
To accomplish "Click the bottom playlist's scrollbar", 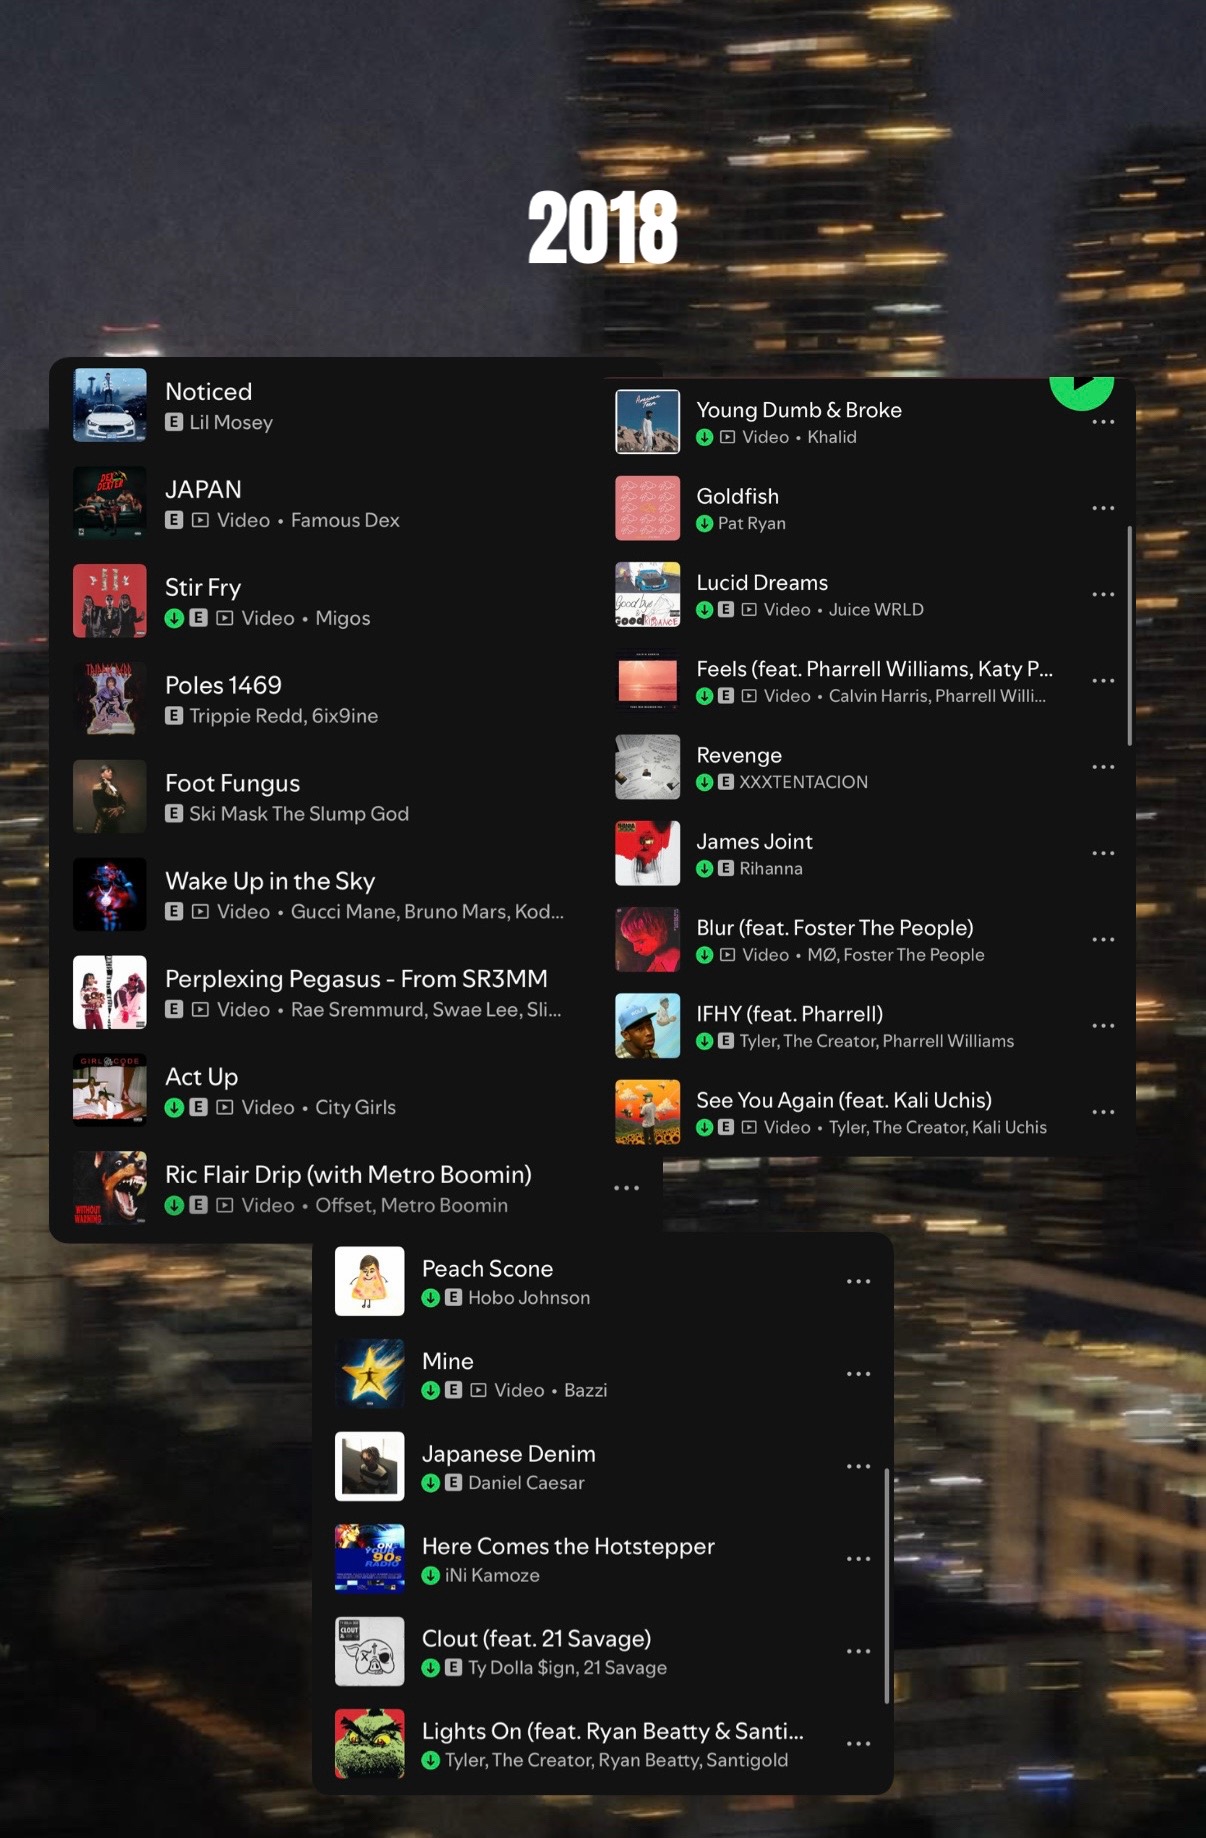I will 886,1586.
